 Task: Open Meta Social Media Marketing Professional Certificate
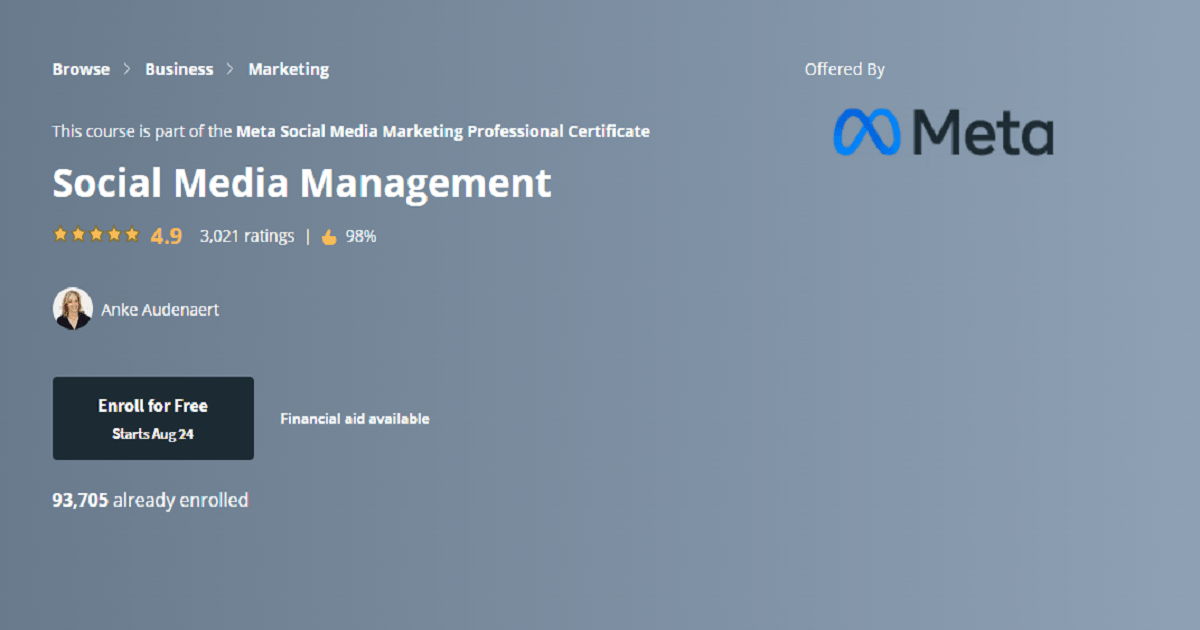pyautogui.click(x=443, y=131)
